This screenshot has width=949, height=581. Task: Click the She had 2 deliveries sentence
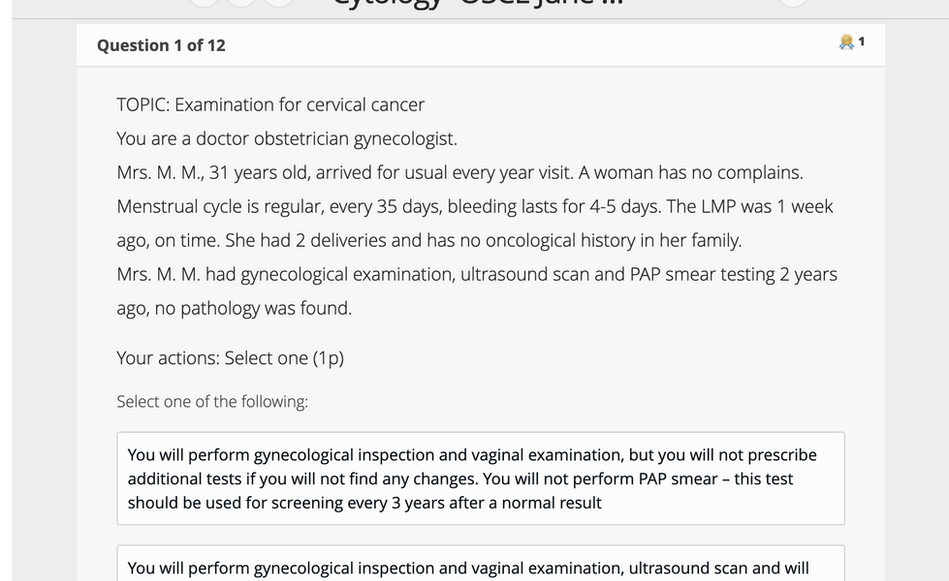point(484,240)
